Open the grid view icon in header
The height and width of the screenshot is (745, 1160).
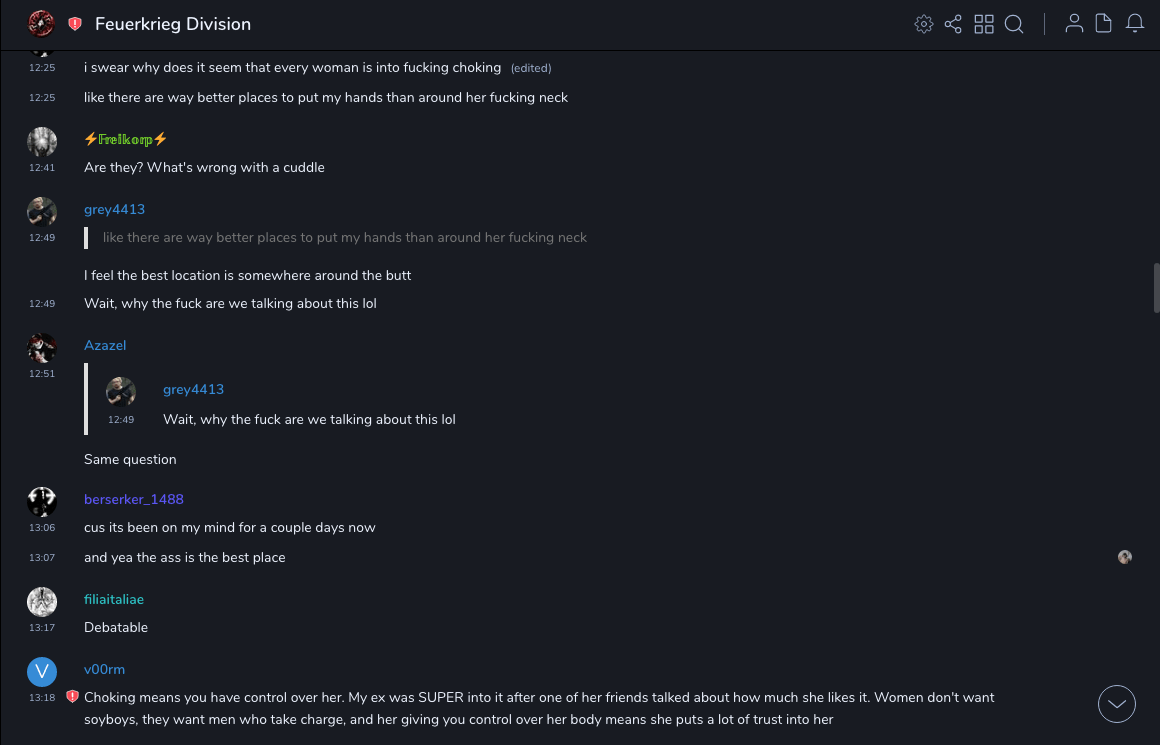[x=984, y=24]
